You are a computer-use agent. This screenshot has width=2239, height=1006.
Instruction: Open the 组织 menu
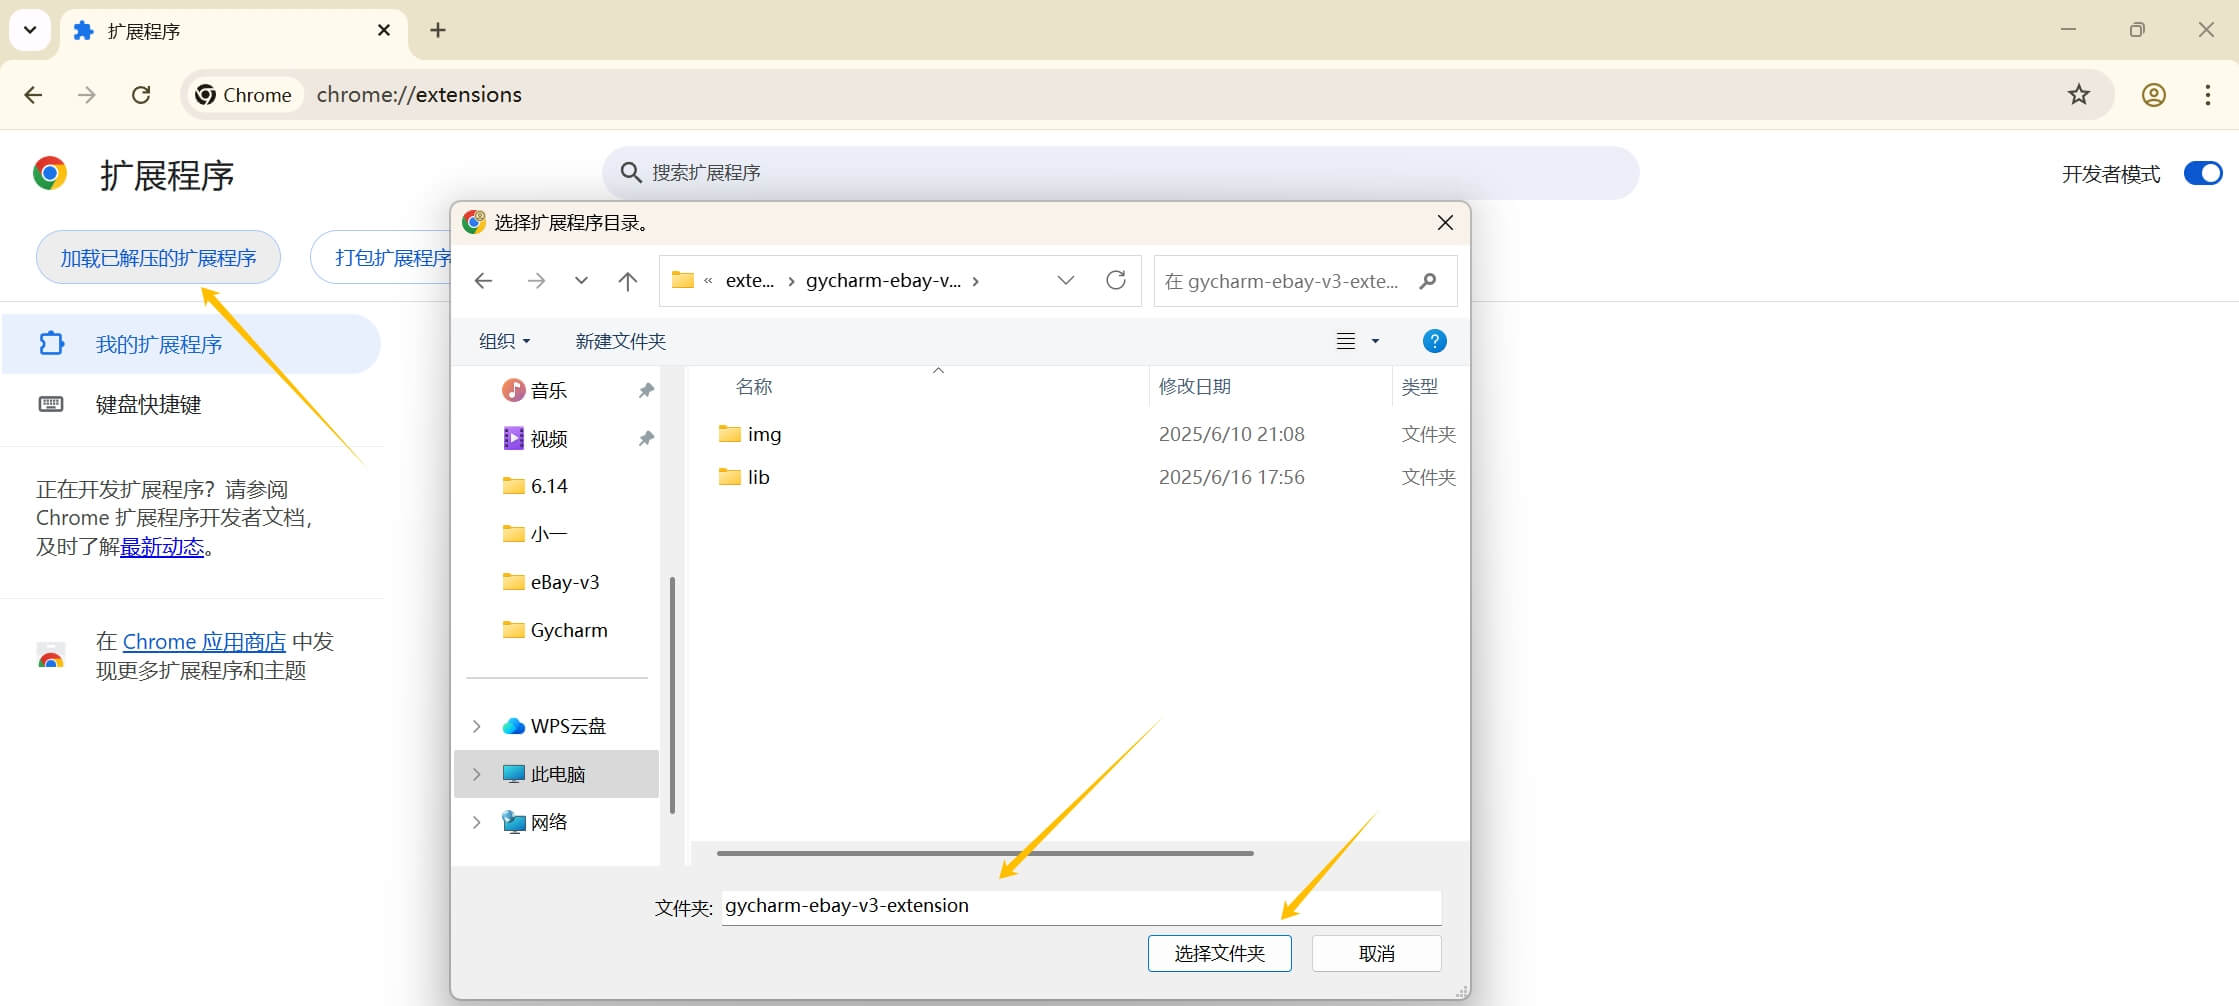point(504,341)
